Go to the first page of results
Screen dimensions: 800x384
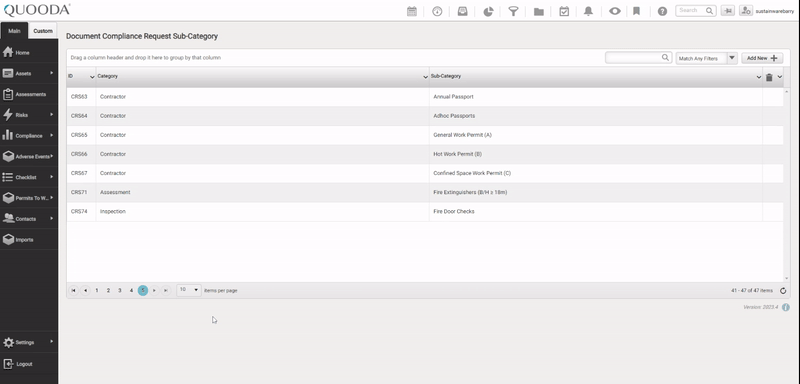[73, 290]
